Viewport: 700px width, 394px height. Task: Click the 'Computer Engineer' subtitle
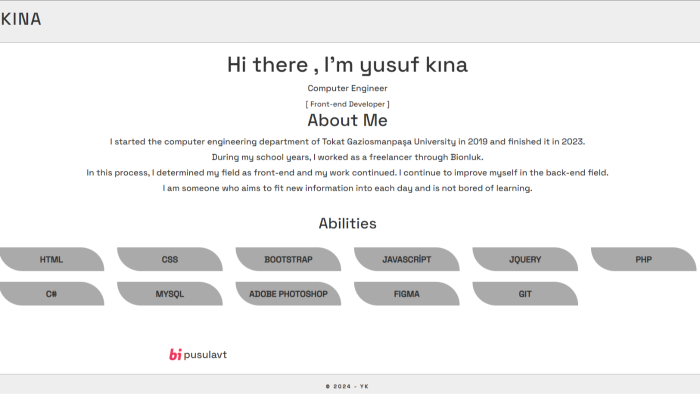click(347, 88)
